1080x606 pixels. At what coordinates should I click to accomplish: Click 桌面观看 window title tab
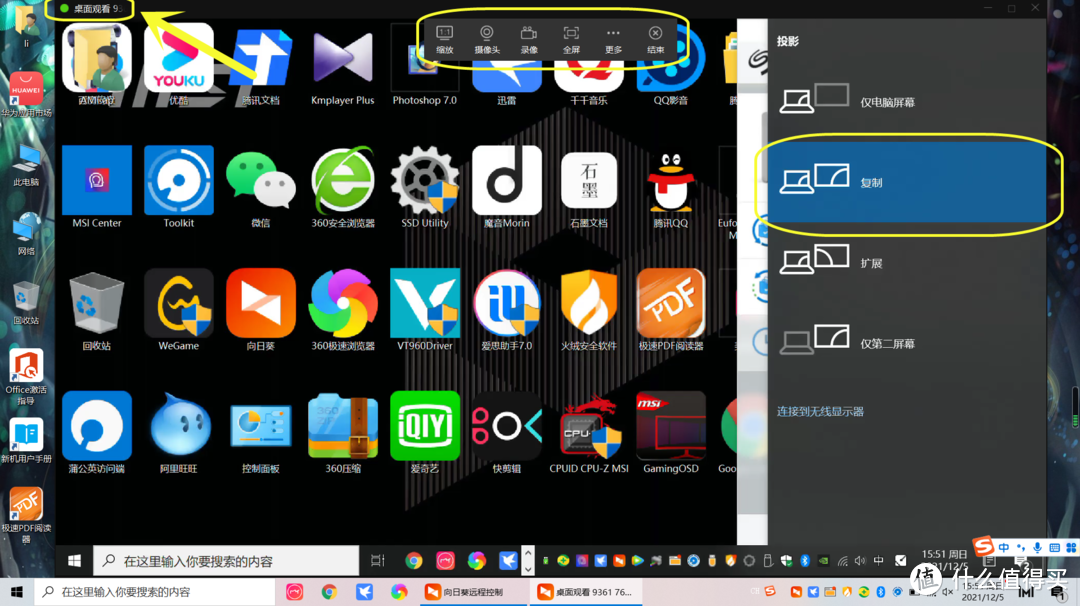(x=90, y=8)
